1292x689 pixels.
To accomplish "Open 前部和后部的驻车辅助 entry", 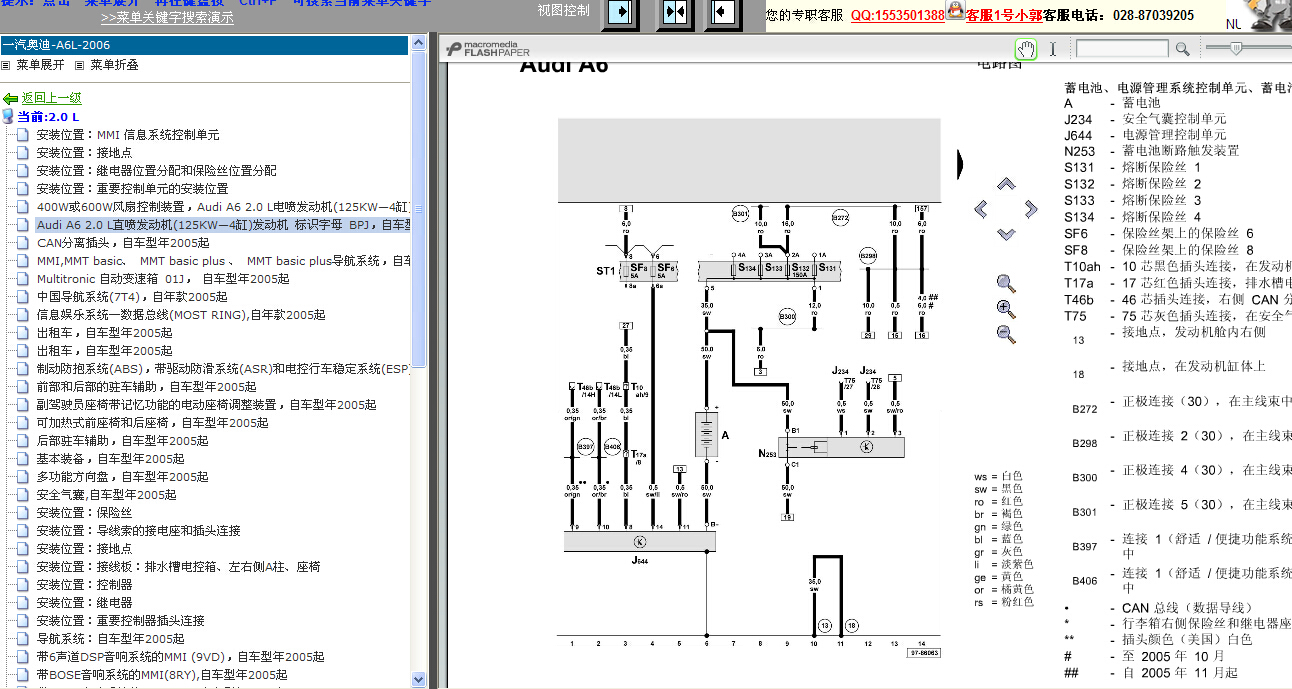I will pos(146,387).
